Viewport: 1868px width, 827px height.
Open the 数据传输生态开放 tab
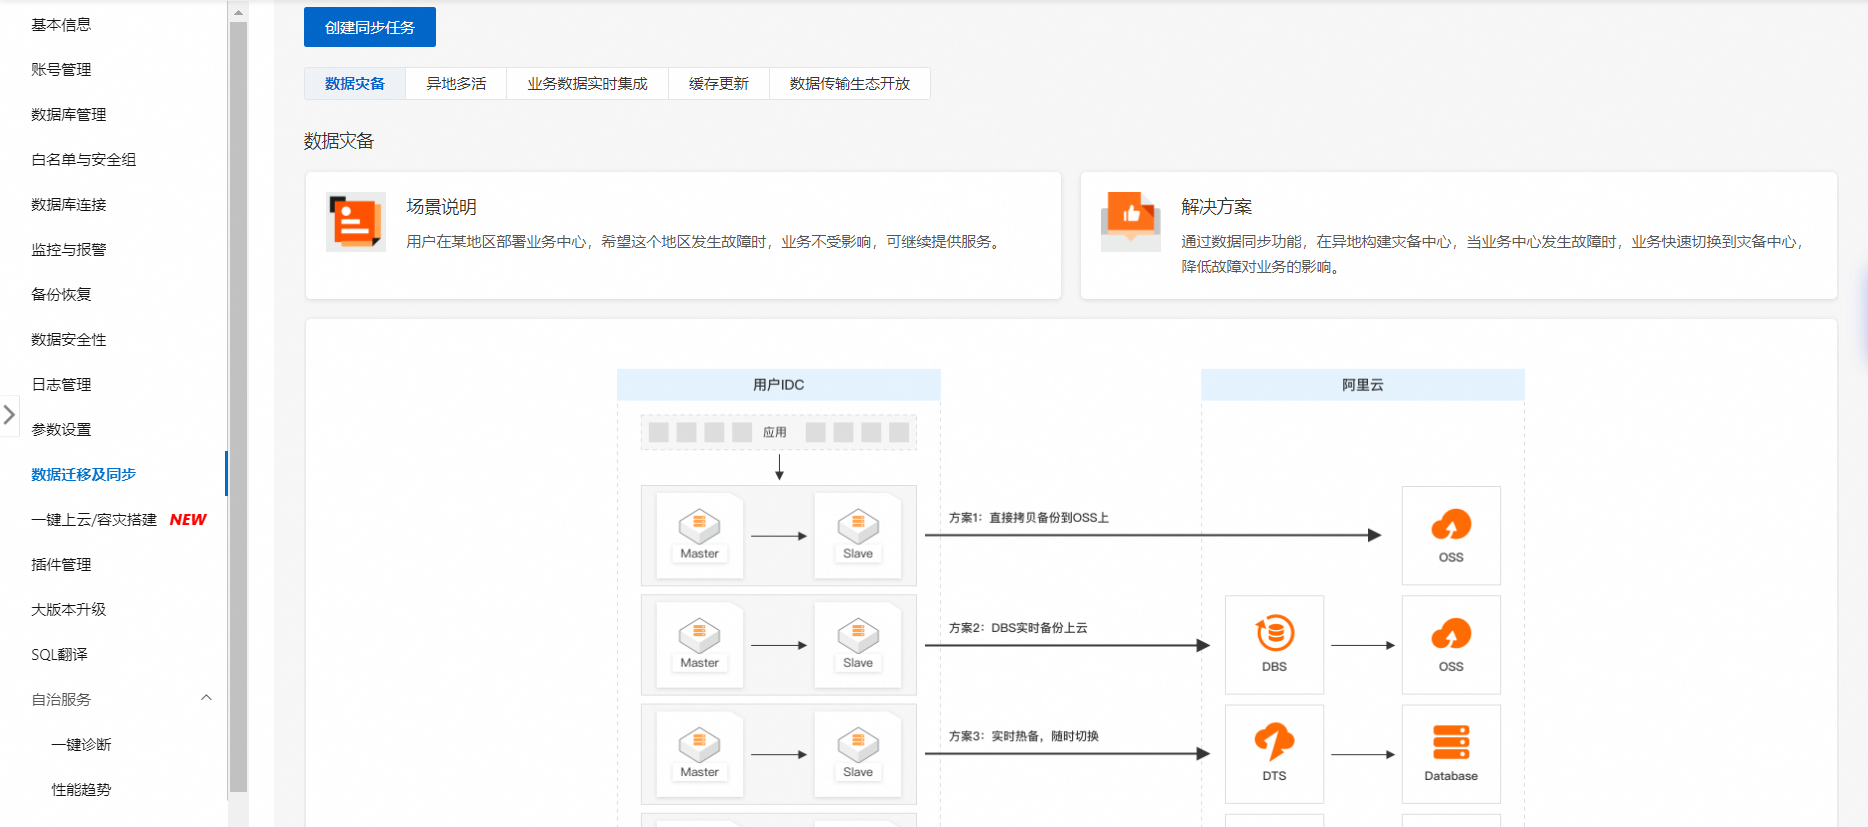pyautogui.click(x=850, y=84)
